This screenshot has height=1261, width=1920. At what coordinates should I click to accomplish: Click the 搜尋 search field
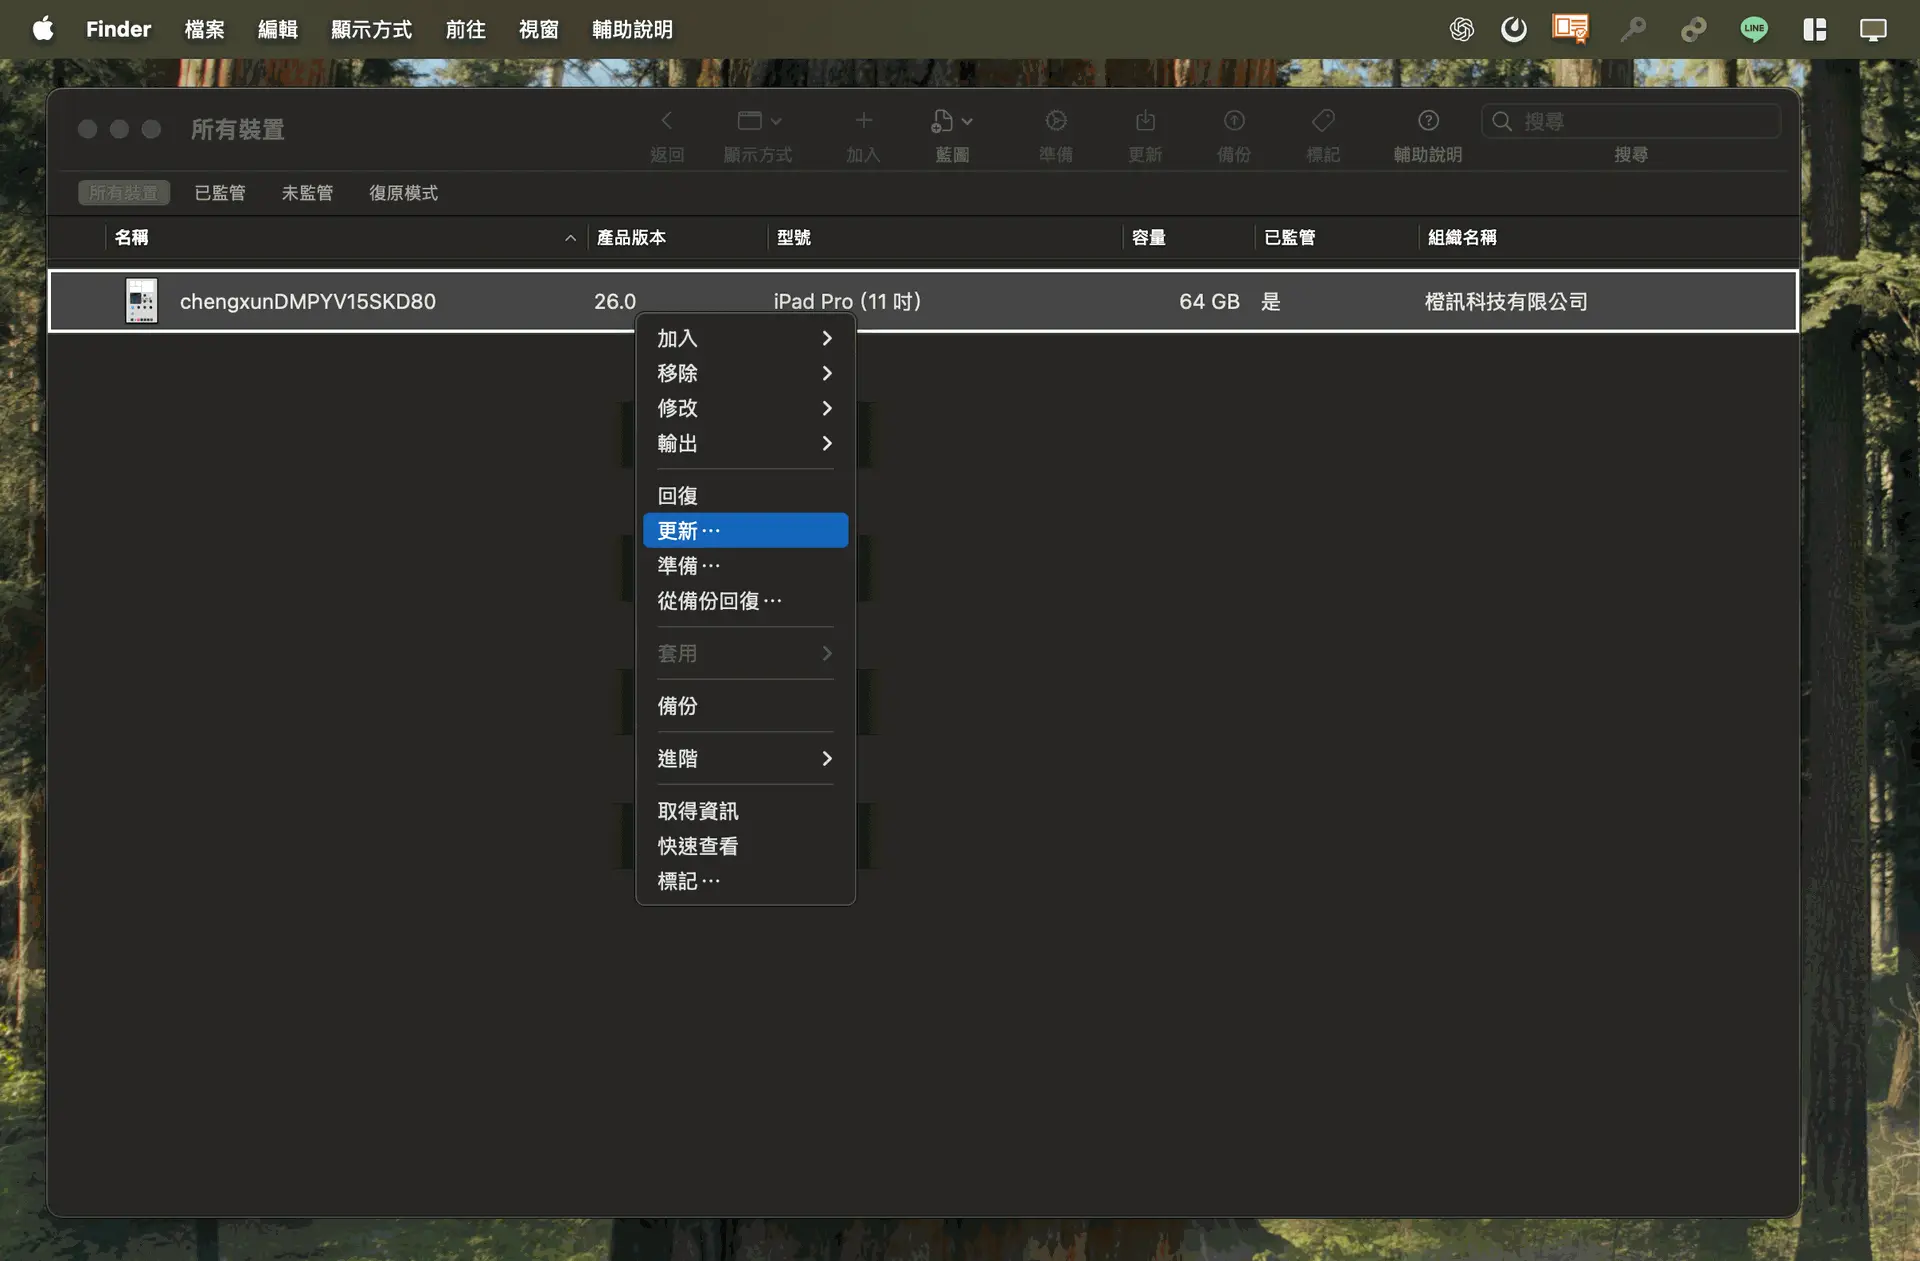1640,122
